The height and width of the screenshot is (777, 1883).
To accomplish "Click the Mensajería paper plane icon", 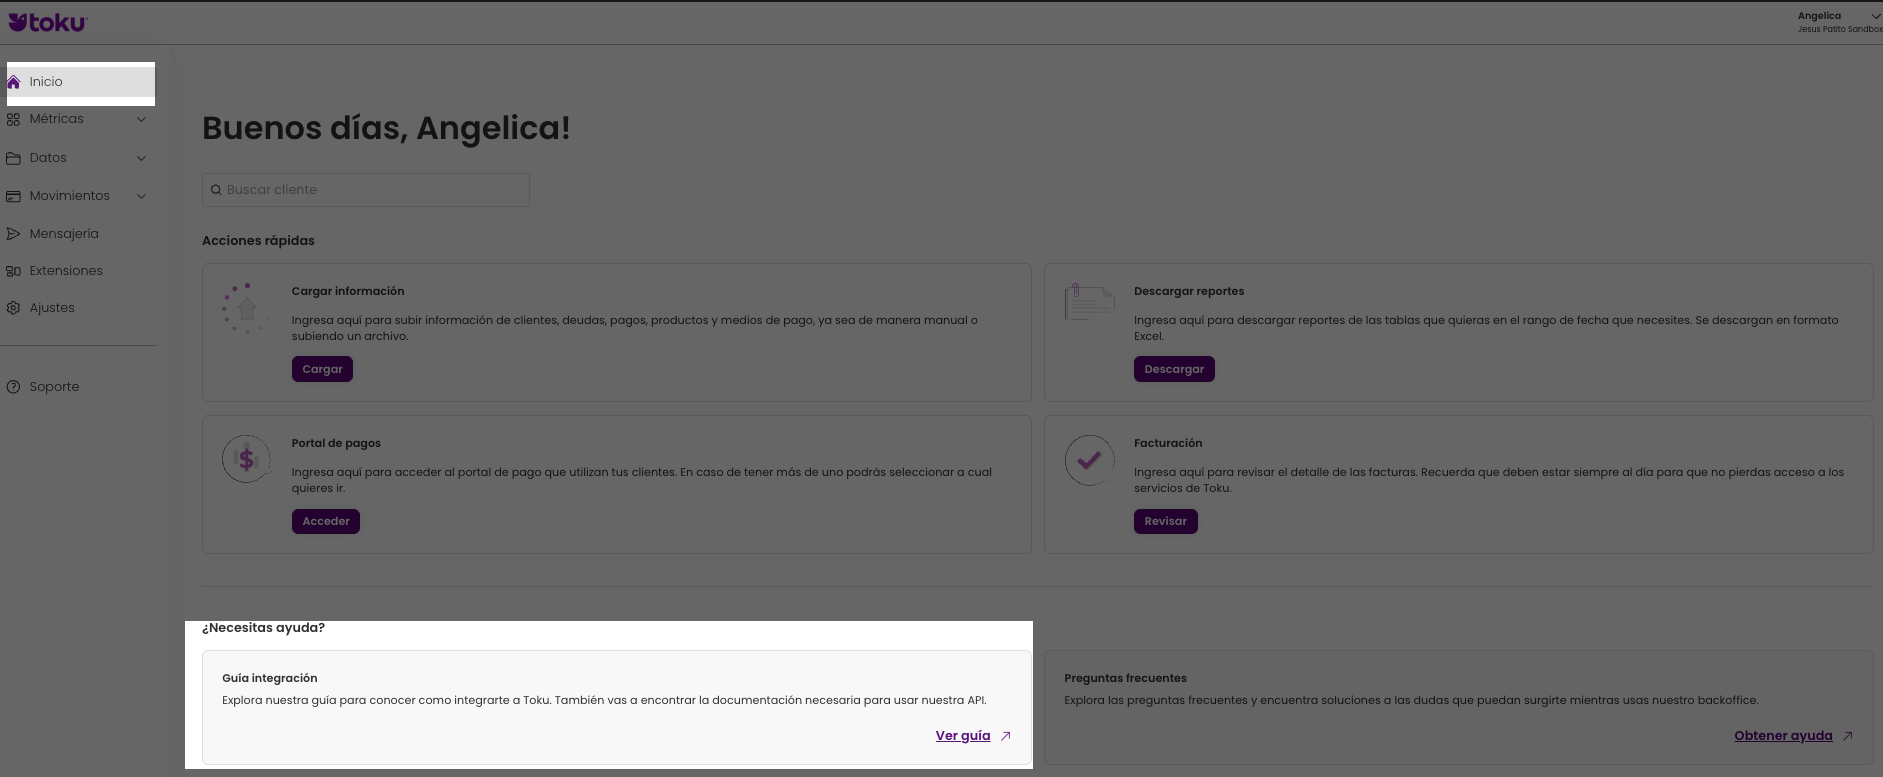I will 13,234.
